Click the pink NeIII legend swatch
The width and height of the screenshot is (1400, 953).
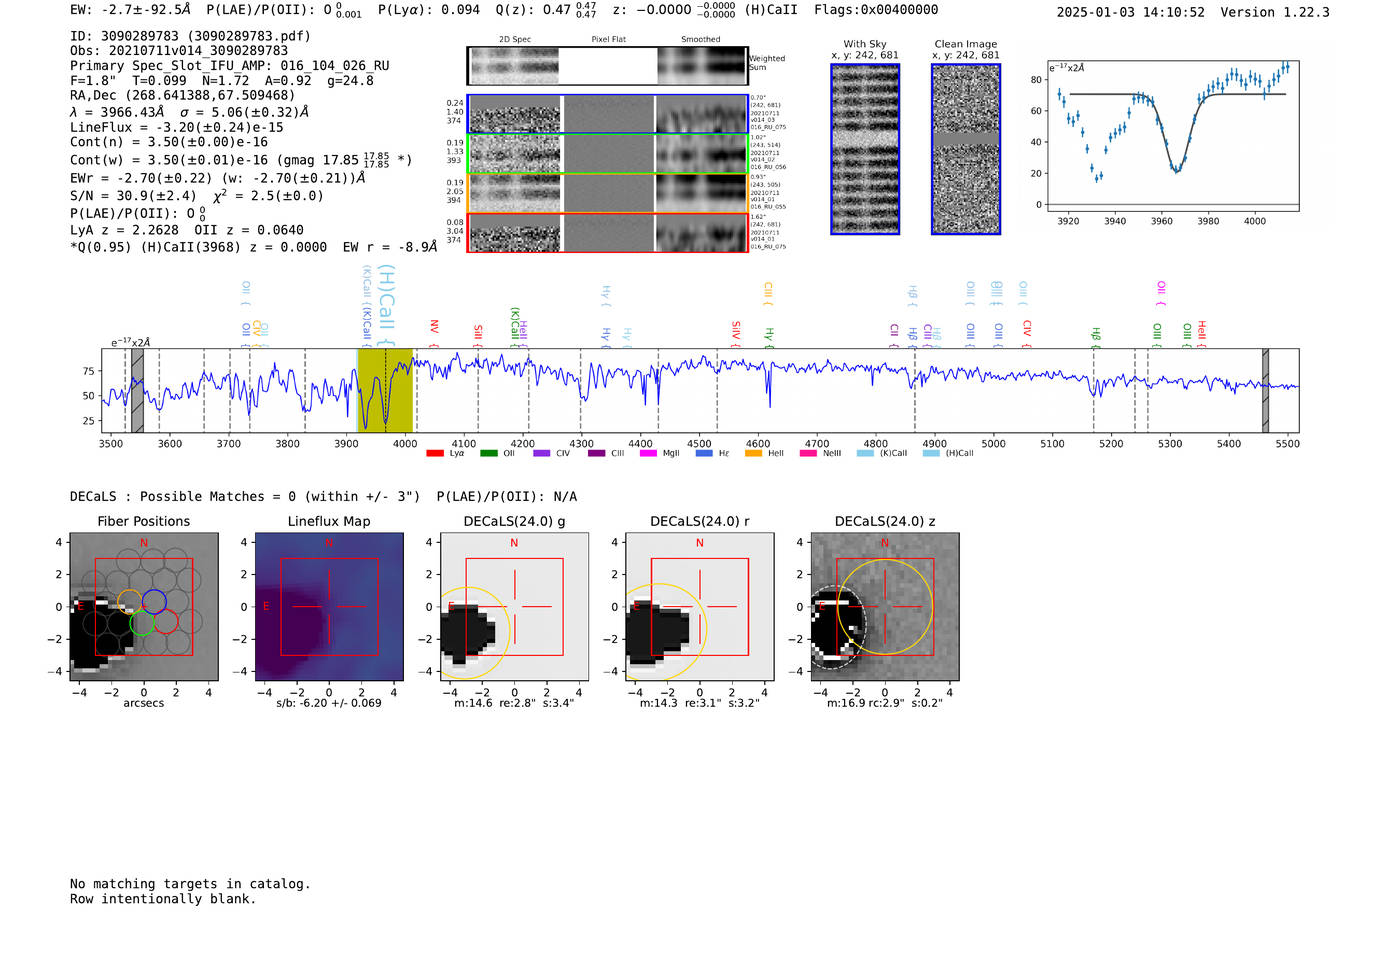[808, 453]
